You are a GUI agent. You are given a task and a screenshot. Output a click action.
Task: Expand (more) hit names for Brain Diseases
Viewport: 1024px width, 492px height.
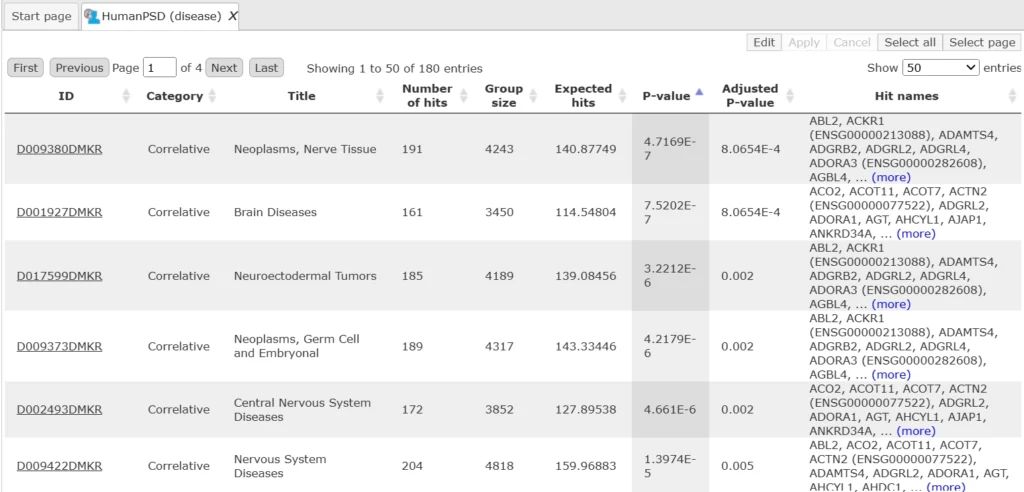click(x=915, y=234)
